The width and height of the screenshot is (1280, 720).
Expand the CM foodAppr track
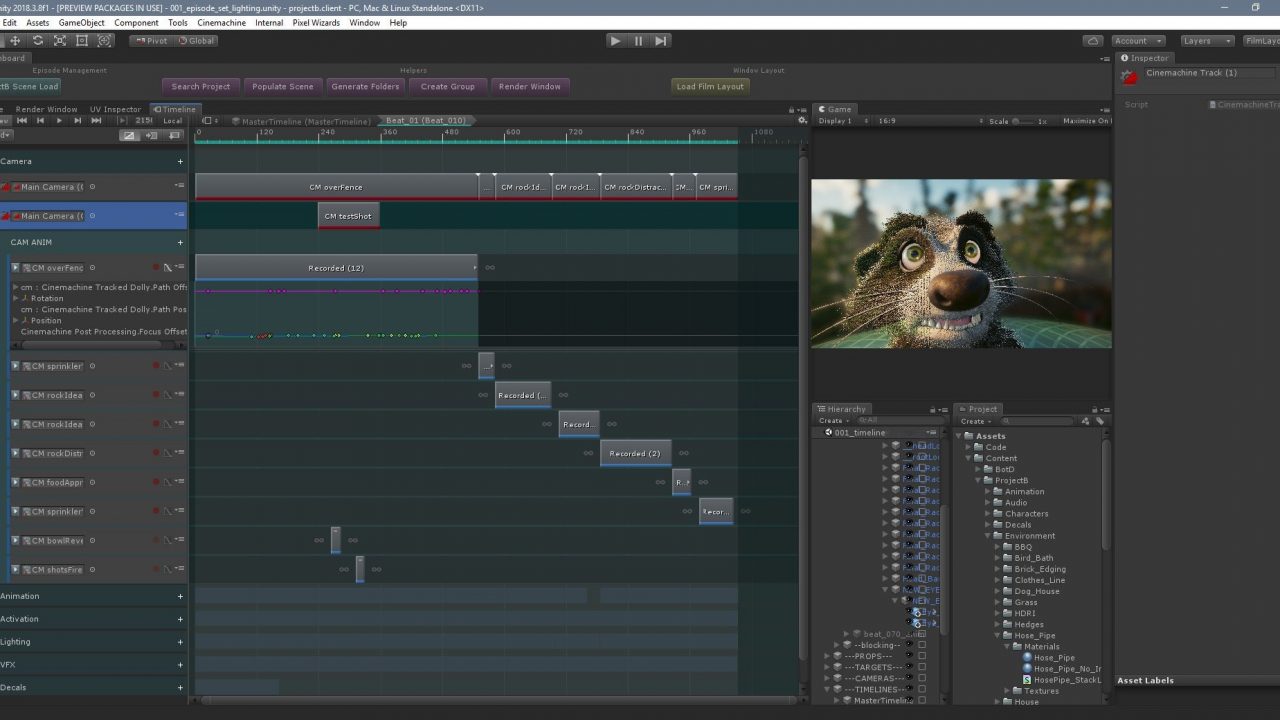pos(15,482)
